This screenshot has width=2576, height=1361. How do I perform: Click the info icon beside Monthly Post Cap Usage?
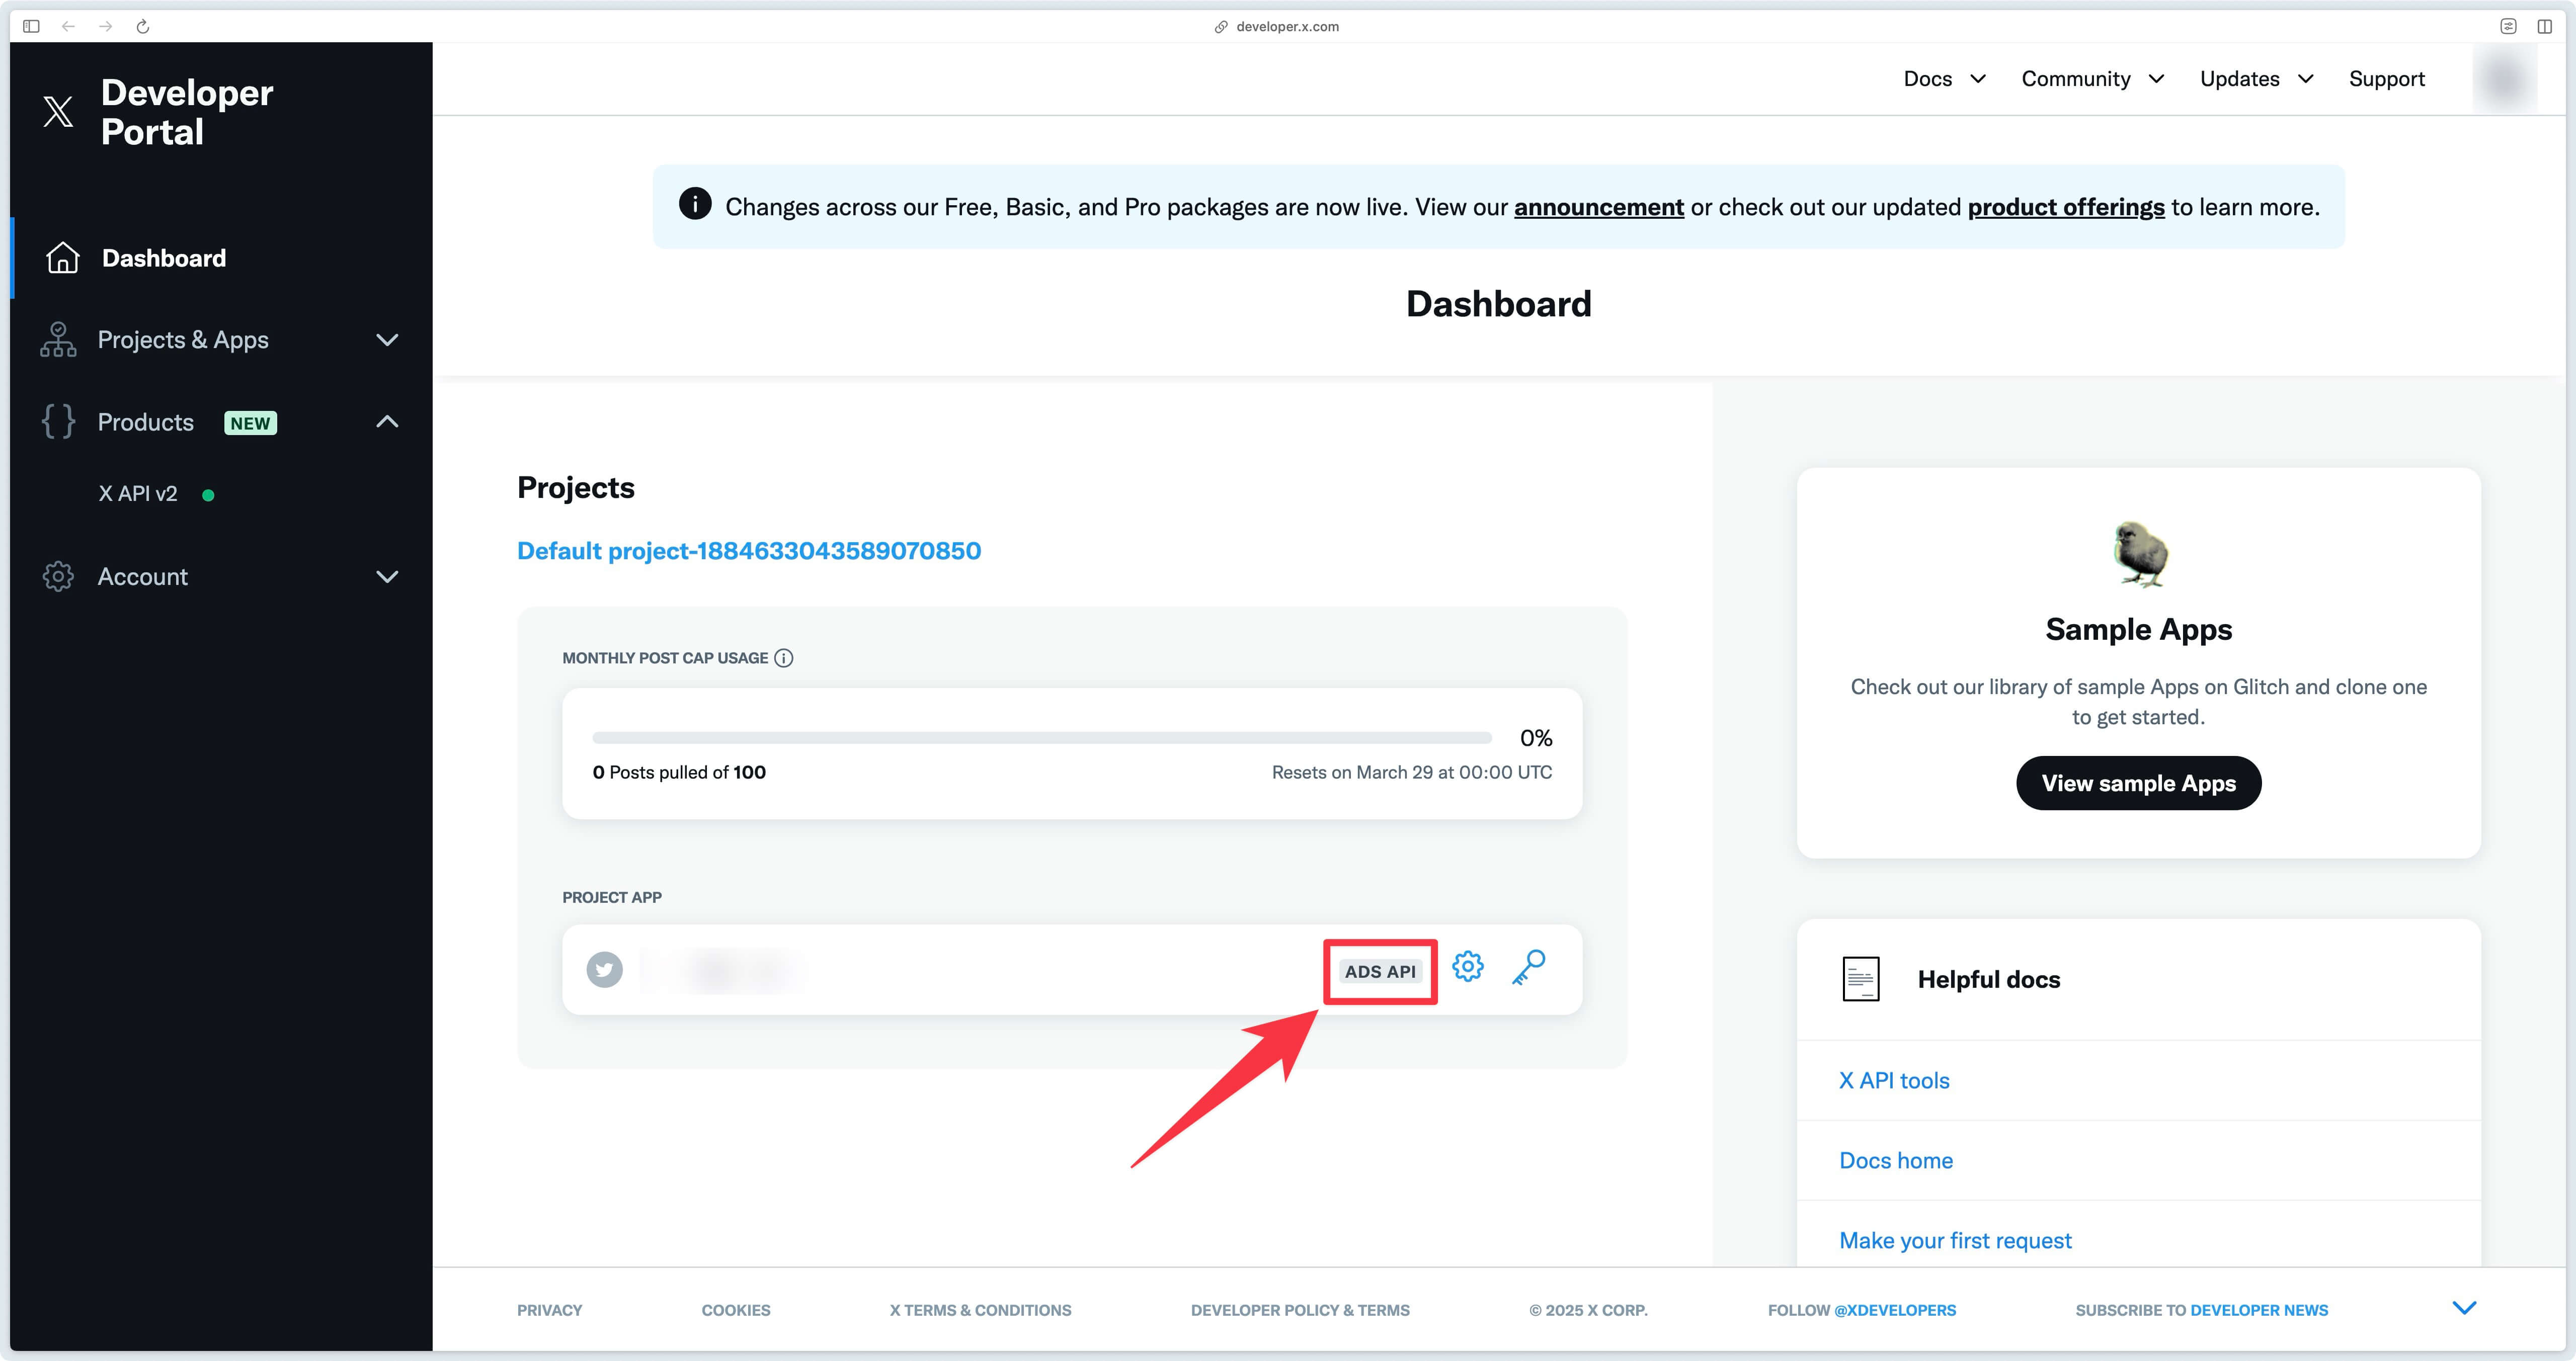point(784,658)
